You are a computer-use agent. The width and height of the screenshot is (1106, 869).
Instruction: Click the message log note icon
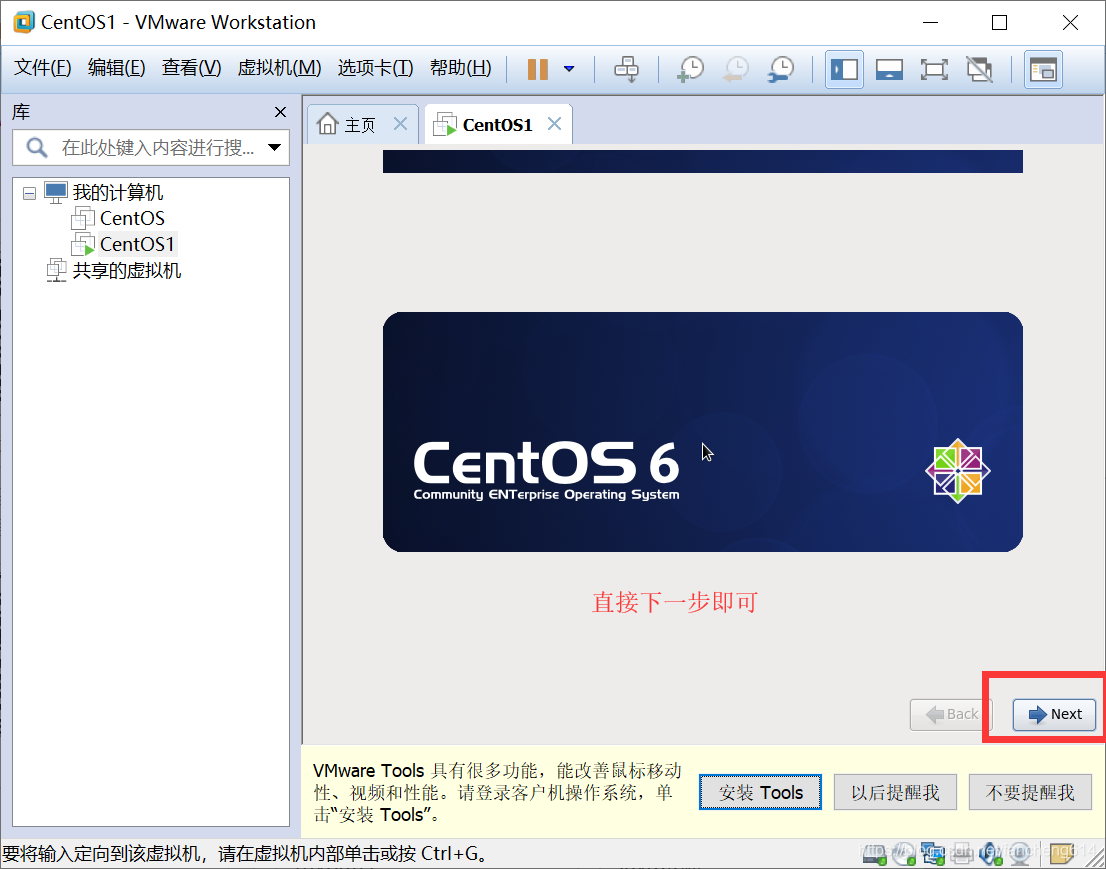(1062, 853)
